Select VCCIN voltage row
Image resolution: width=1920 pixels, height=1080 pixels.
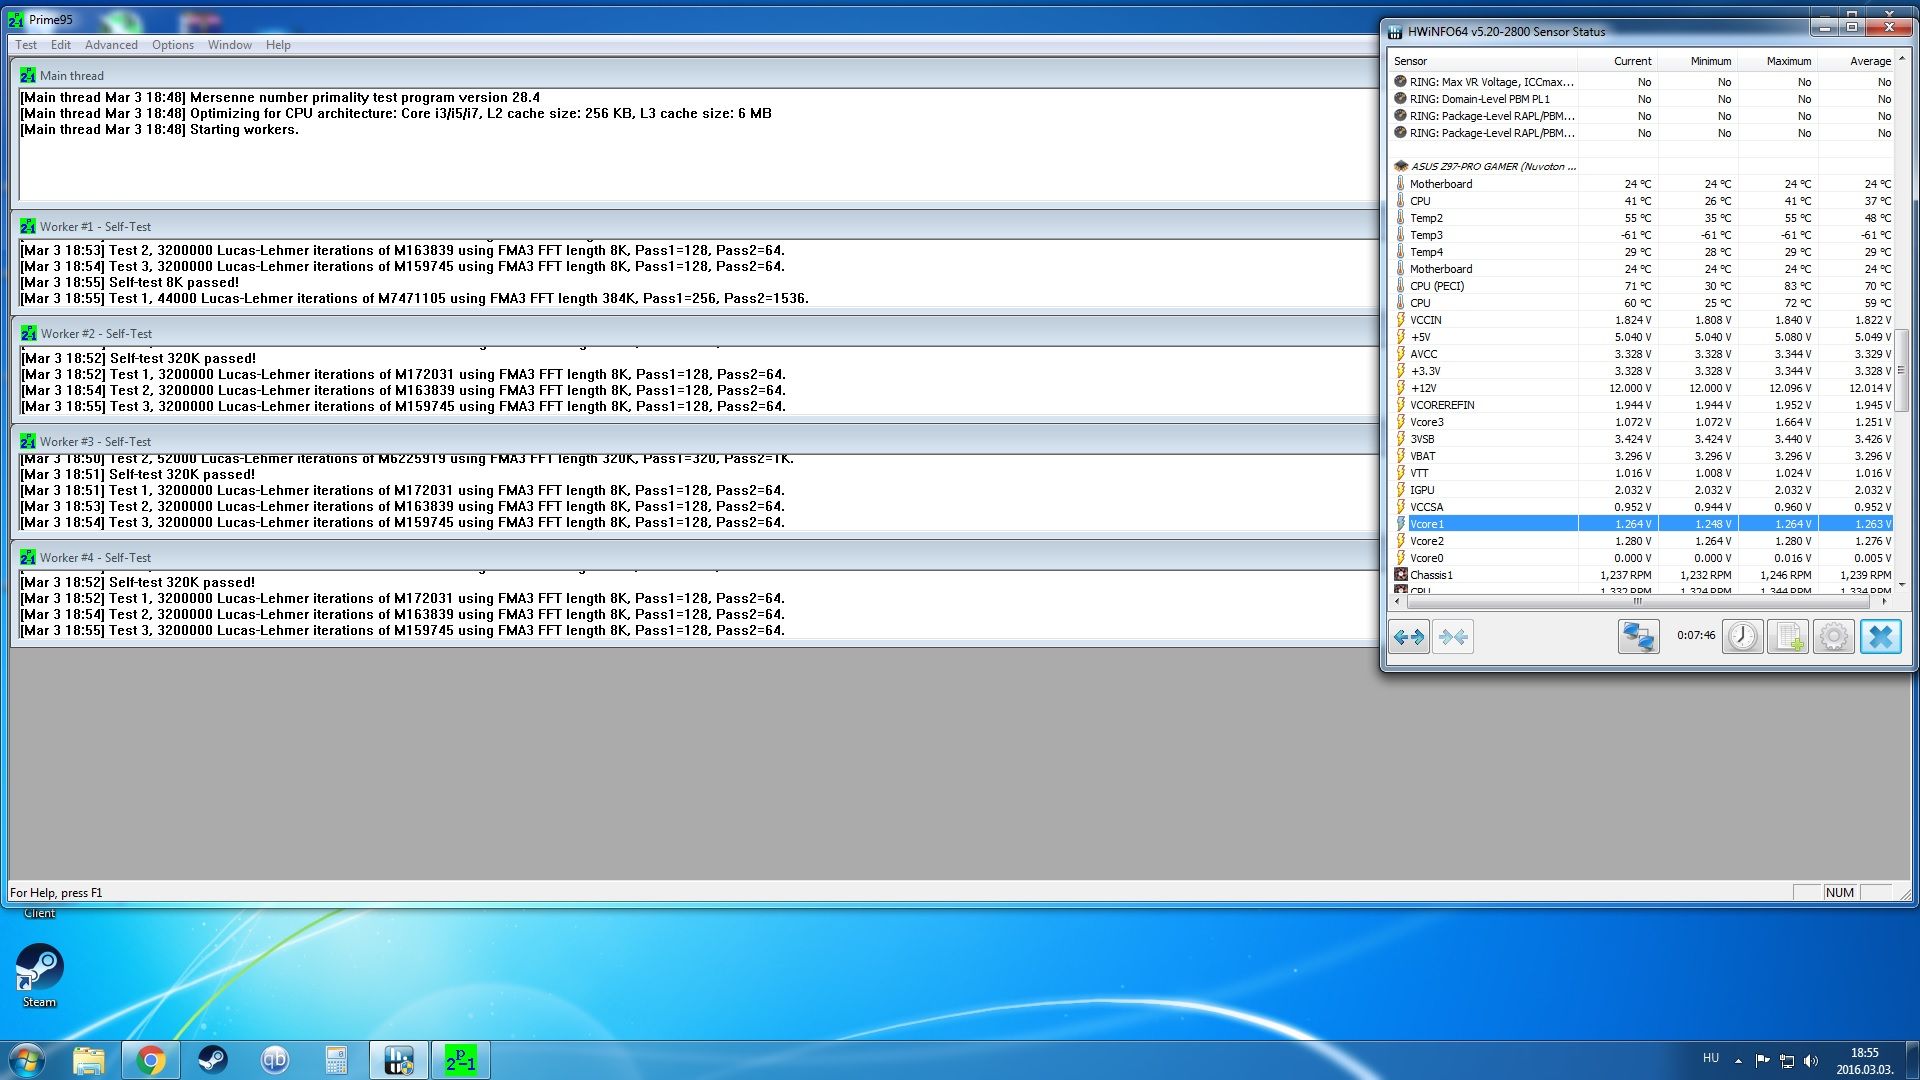click(x=1642, y=320)
